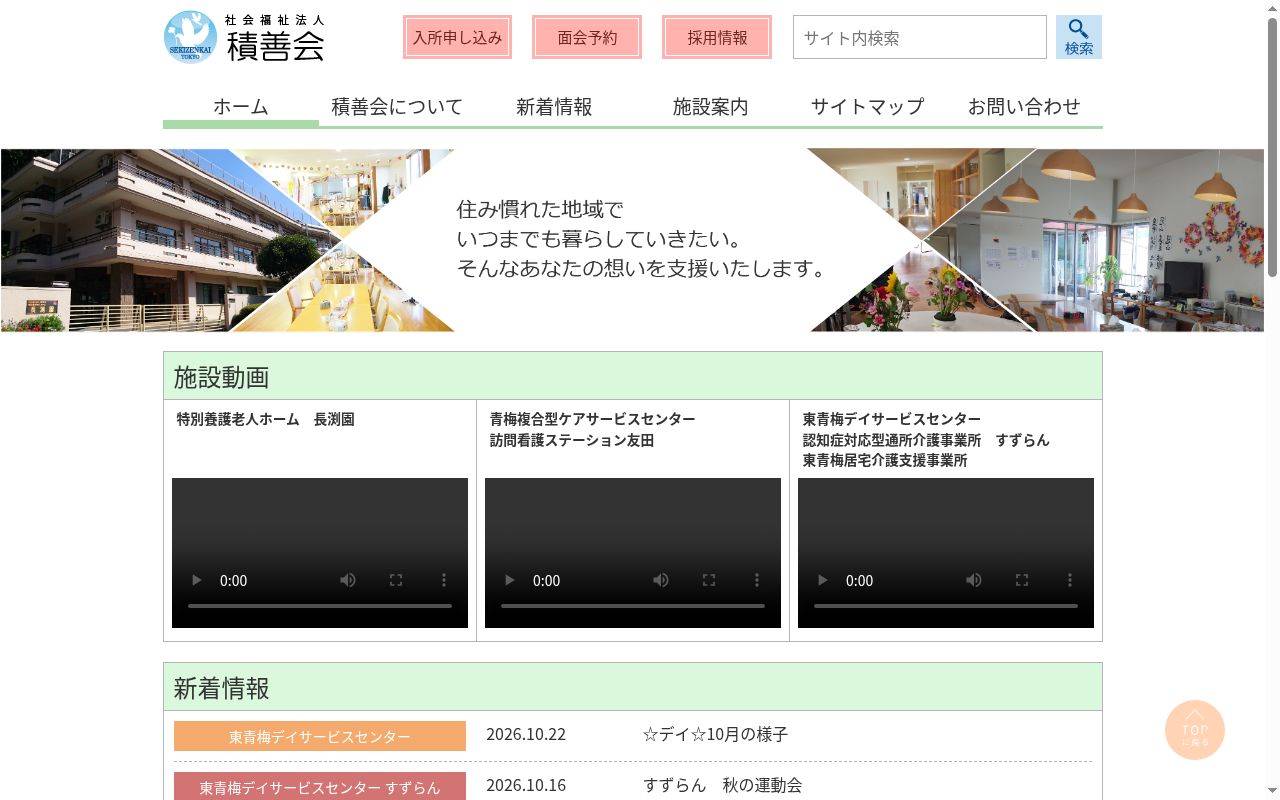Play the 訪問看護ステーション友田 video
Screen dimensions: 1280x800
(510, 580)
